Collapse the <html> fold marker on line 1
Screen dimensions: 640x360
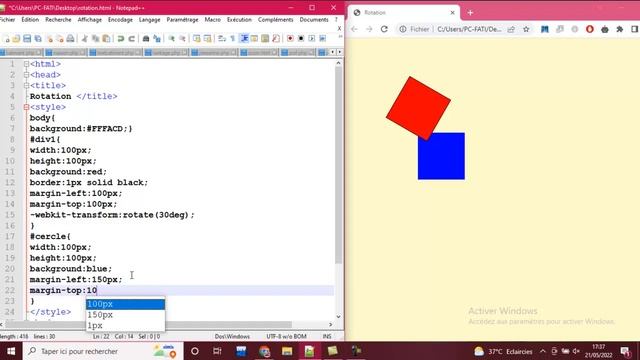27,64
